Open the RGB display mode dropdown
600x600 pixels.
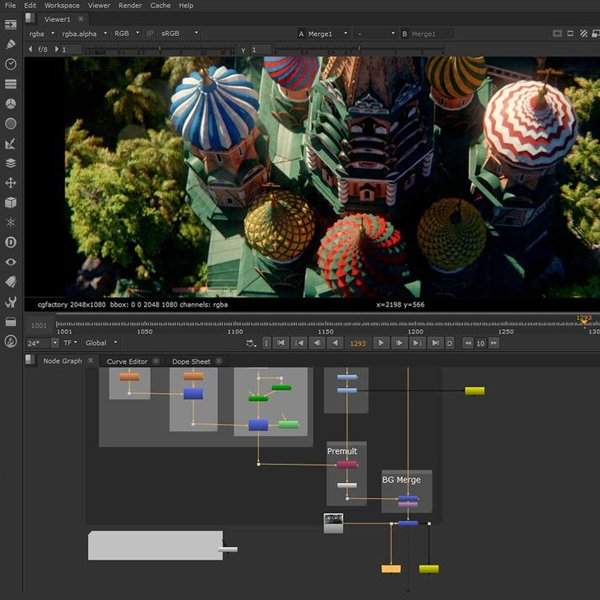pyautogui.click(x=126, y=34)
